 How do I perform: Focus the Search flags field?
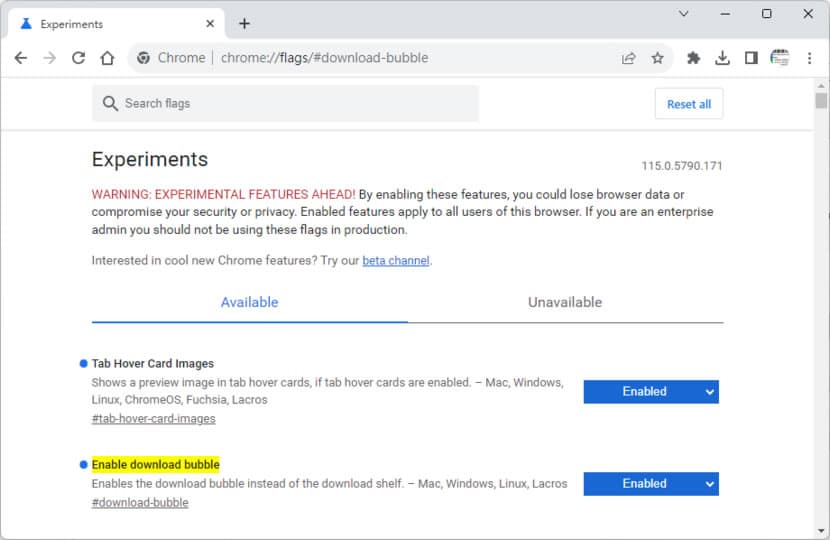click(285, 103)
